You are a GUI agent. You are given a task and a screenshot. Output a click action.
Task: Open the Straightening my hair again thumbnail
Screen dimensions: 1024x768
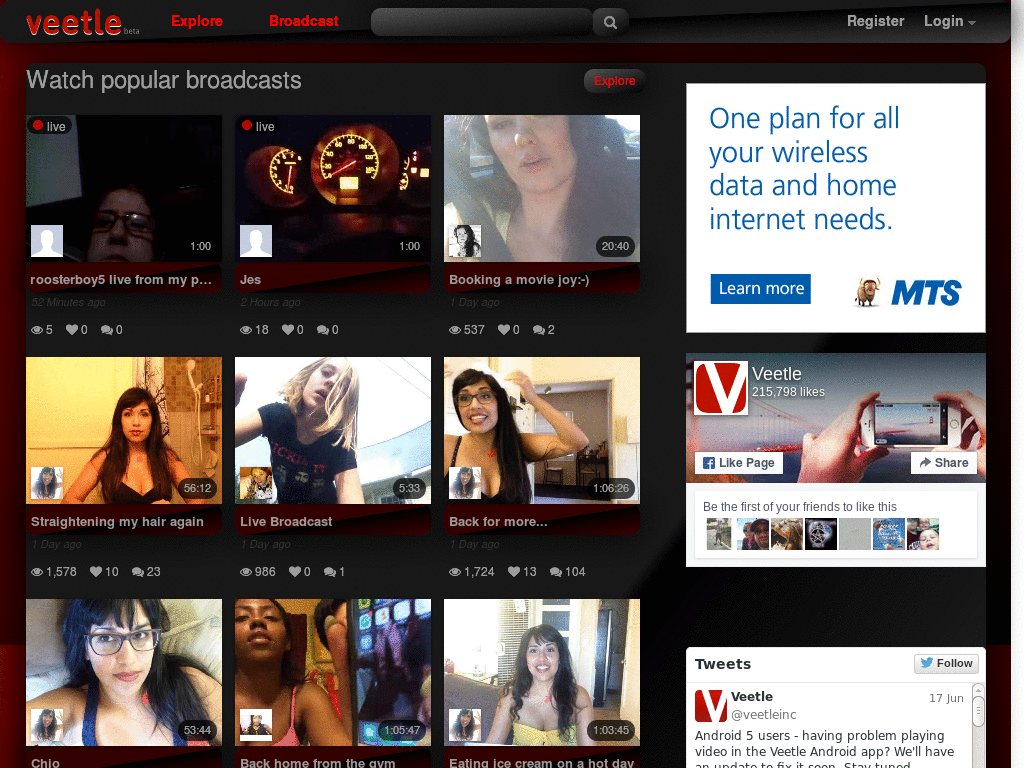coord(124,430)
